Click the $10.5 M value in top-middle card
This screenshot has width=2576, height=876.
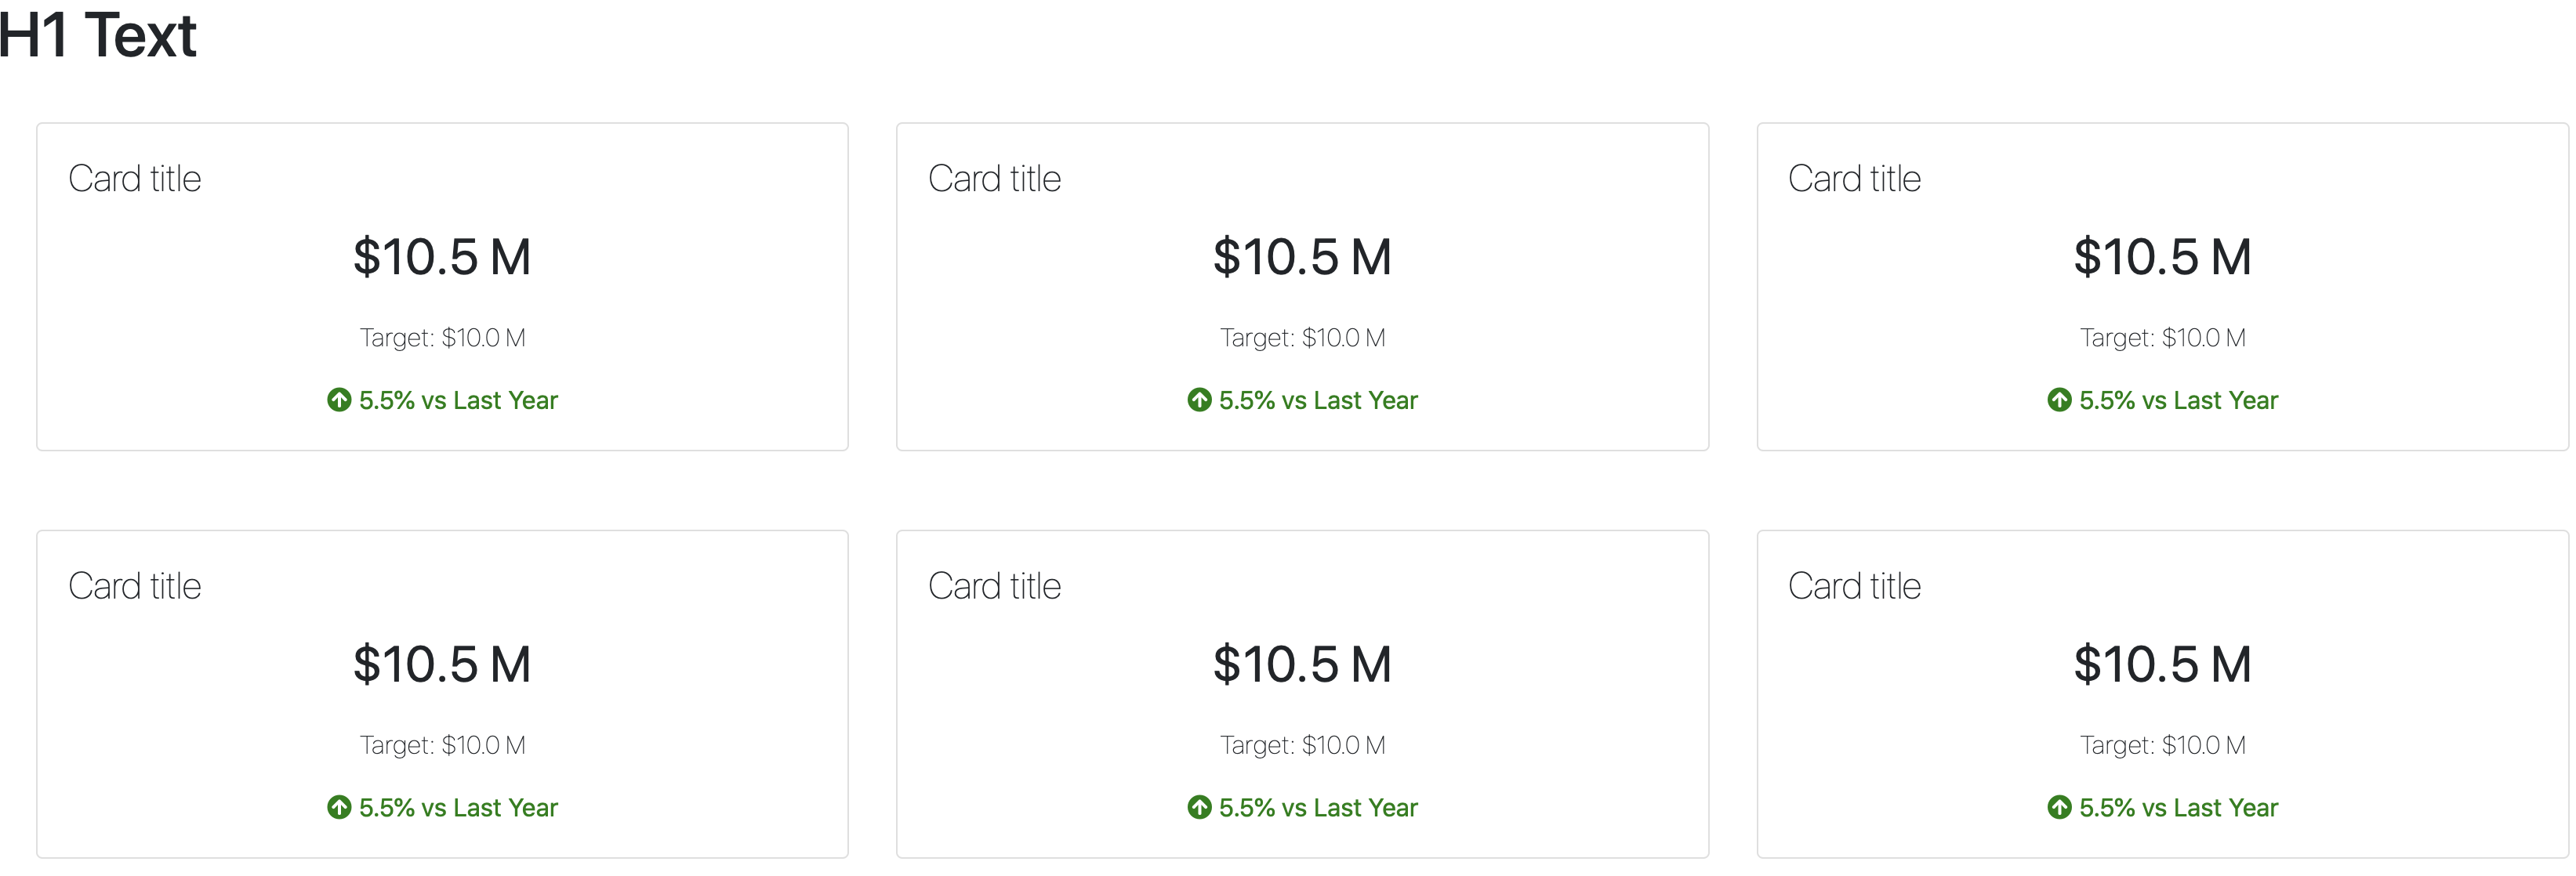[x=1302, y=257]
